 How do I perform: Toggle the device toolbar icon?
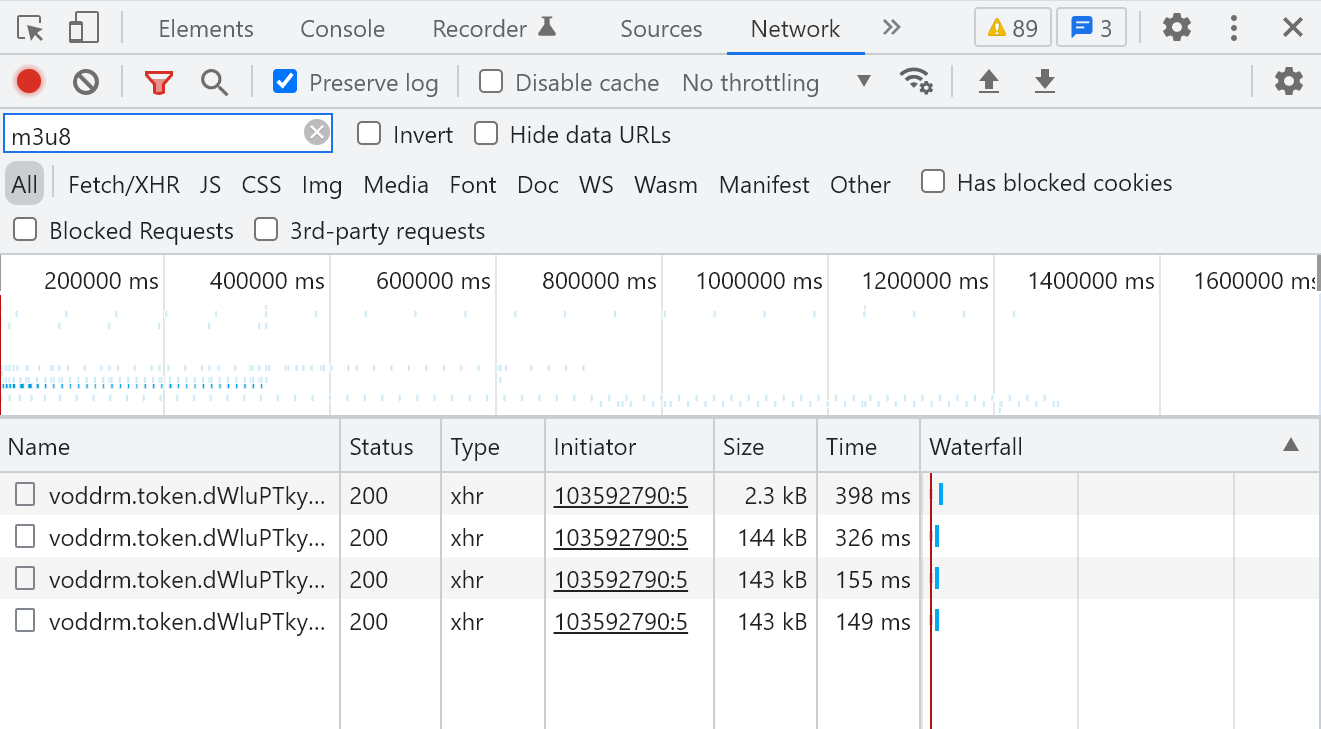tap(83, 28)
